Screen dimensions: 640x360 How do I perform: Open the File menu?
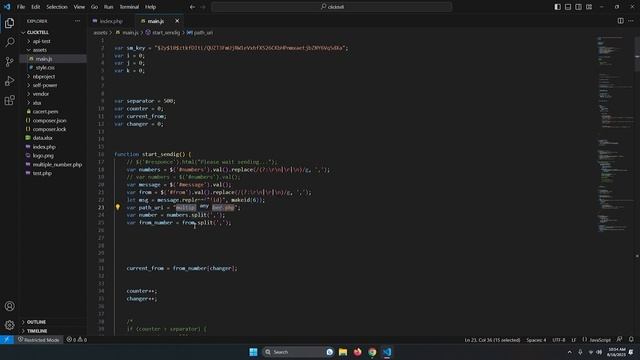[21, 7]
